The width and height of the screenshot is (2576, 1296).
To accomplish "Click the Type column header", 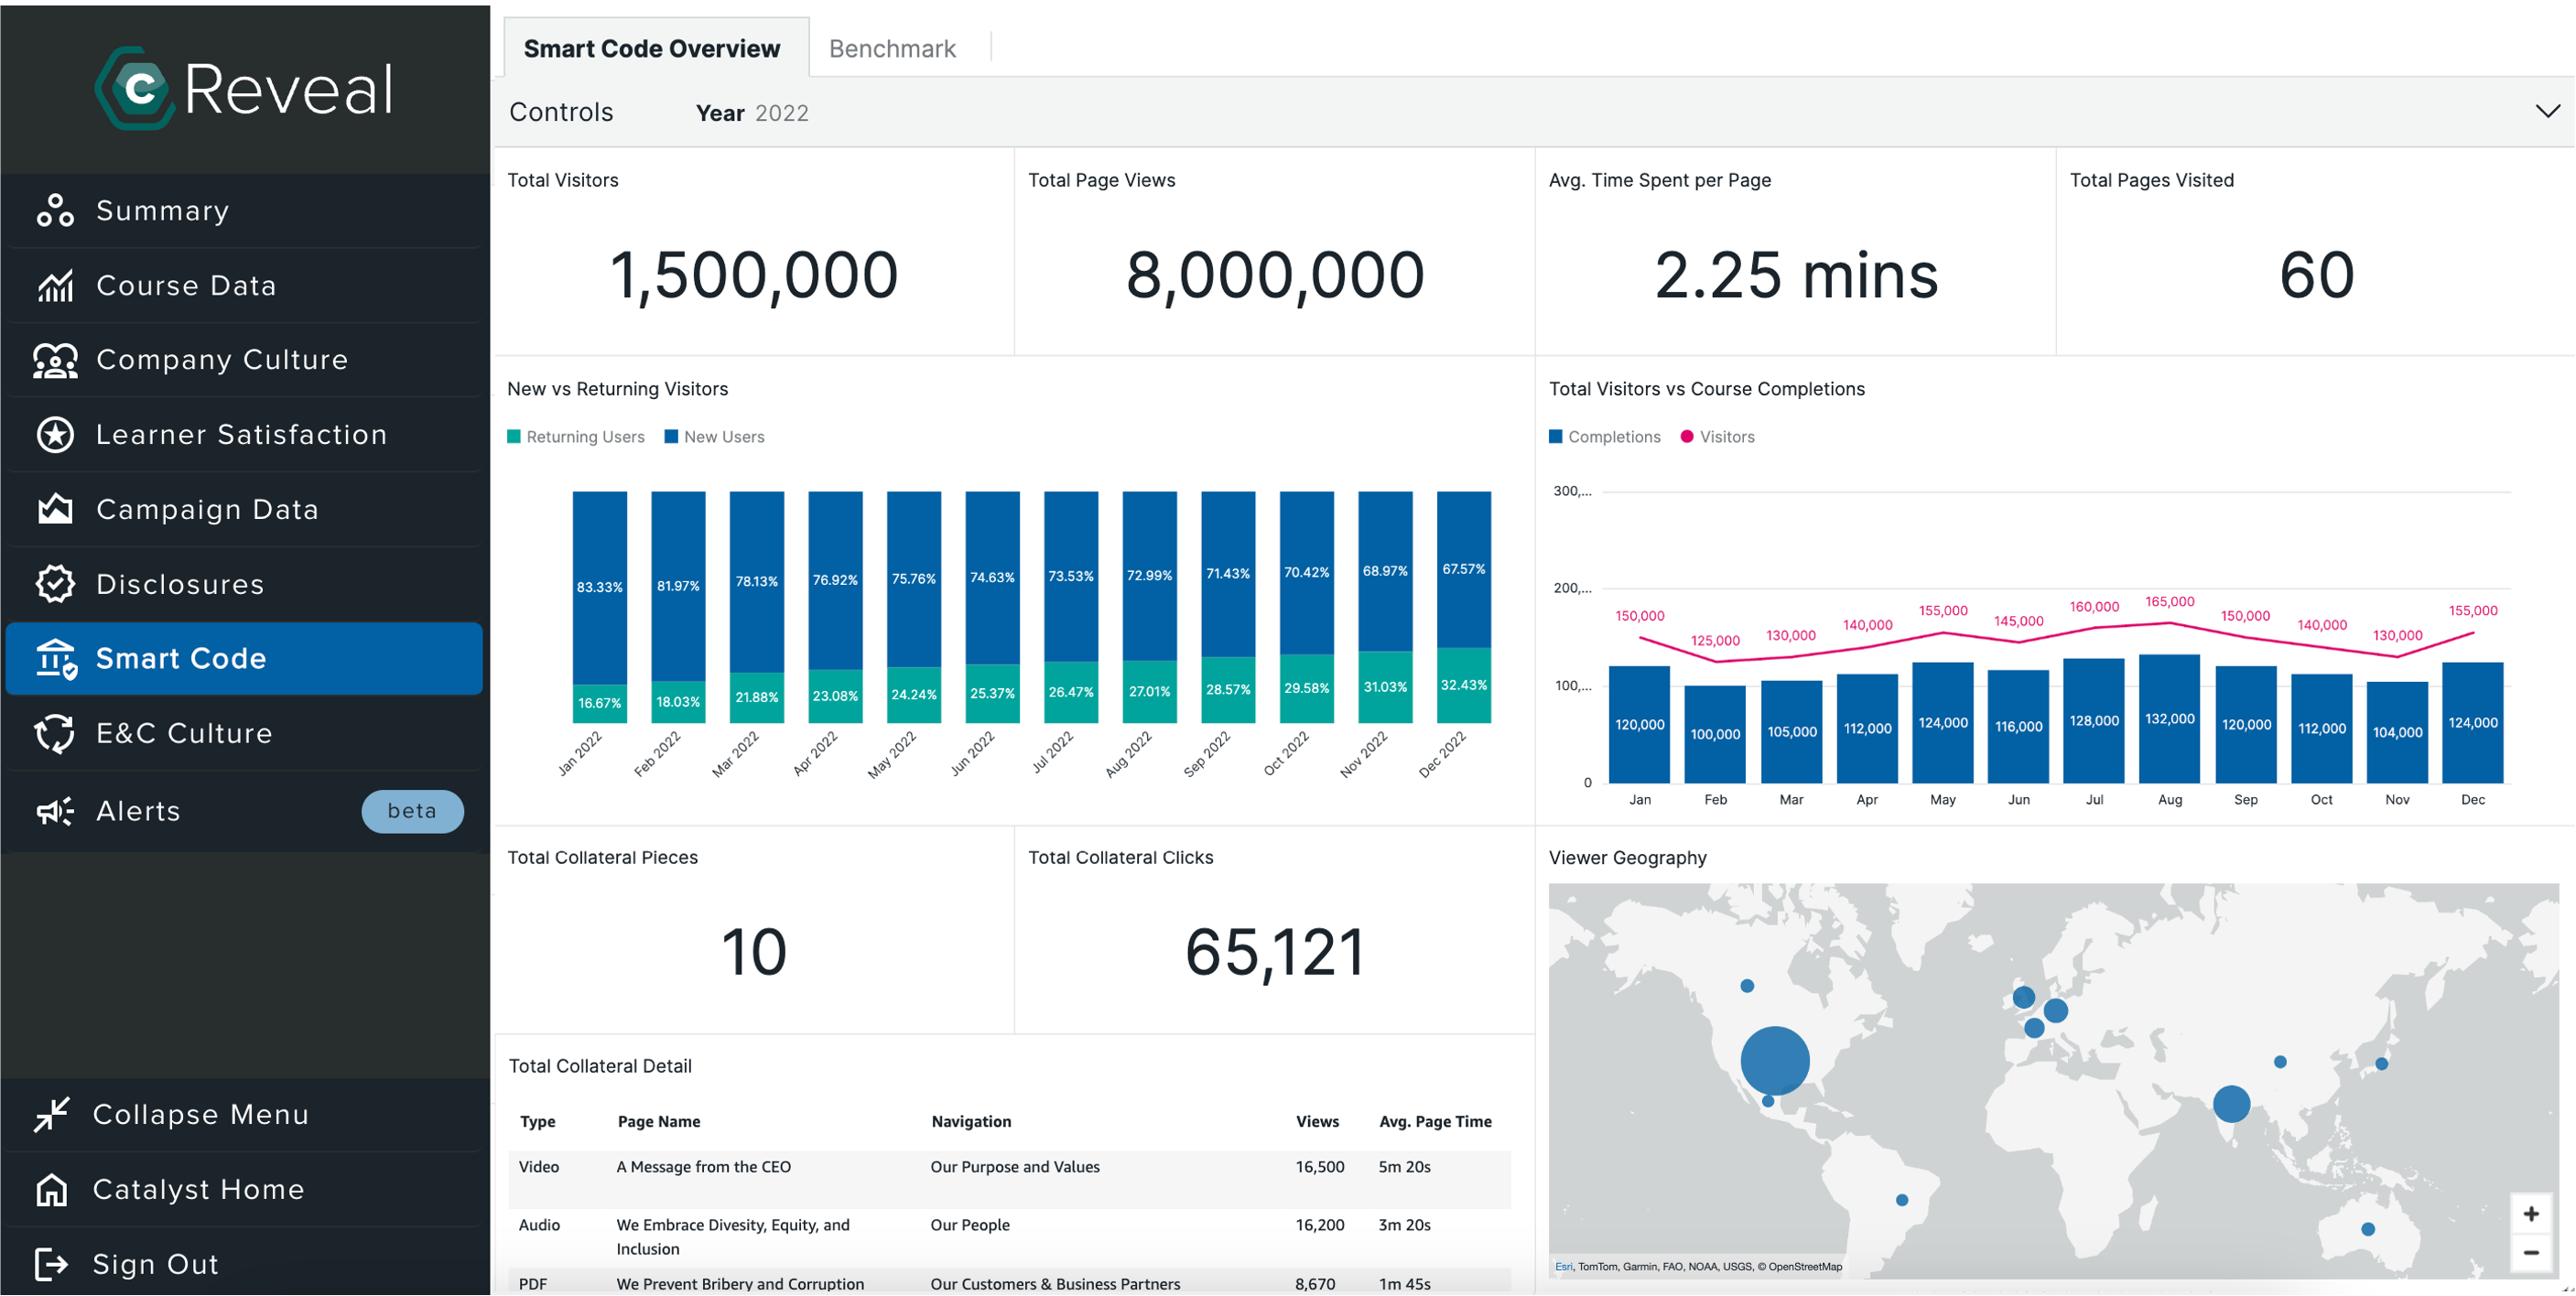I will [x=538, y=1122].
